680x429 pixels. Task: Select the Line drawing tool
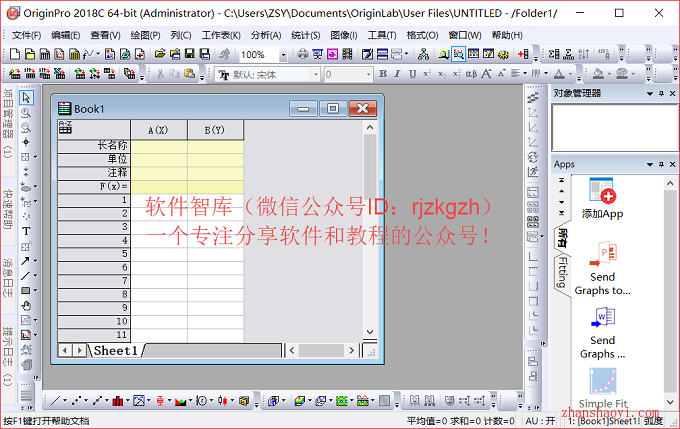[25, 275]
